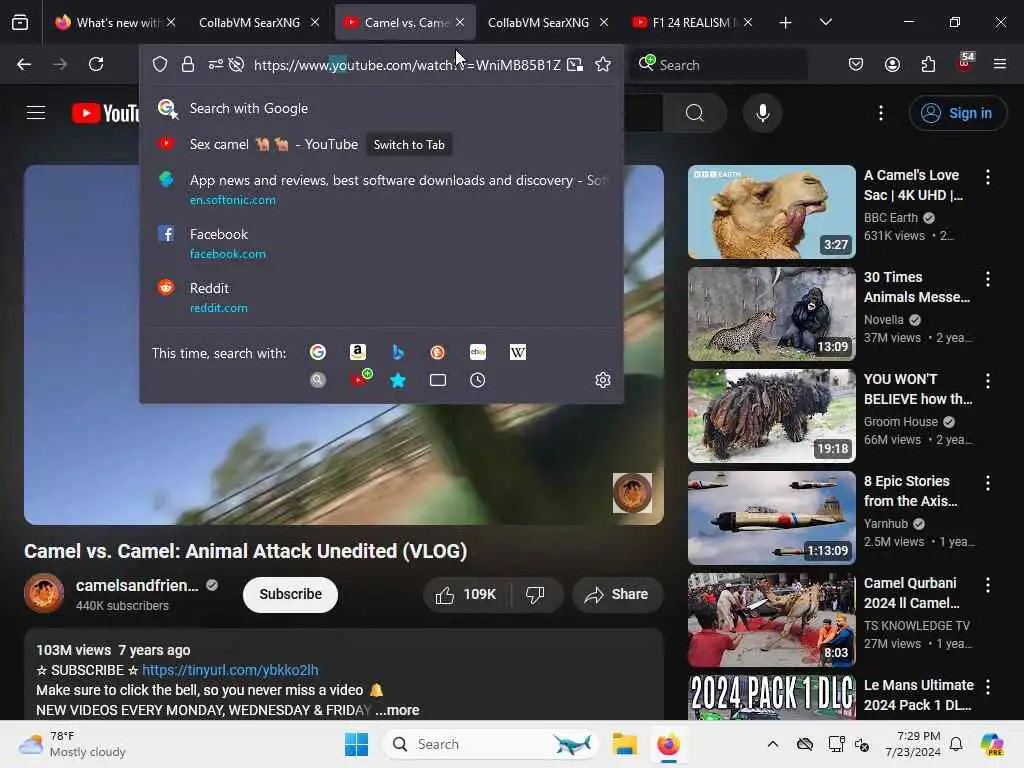Search this time with Wikipedia

518,353
